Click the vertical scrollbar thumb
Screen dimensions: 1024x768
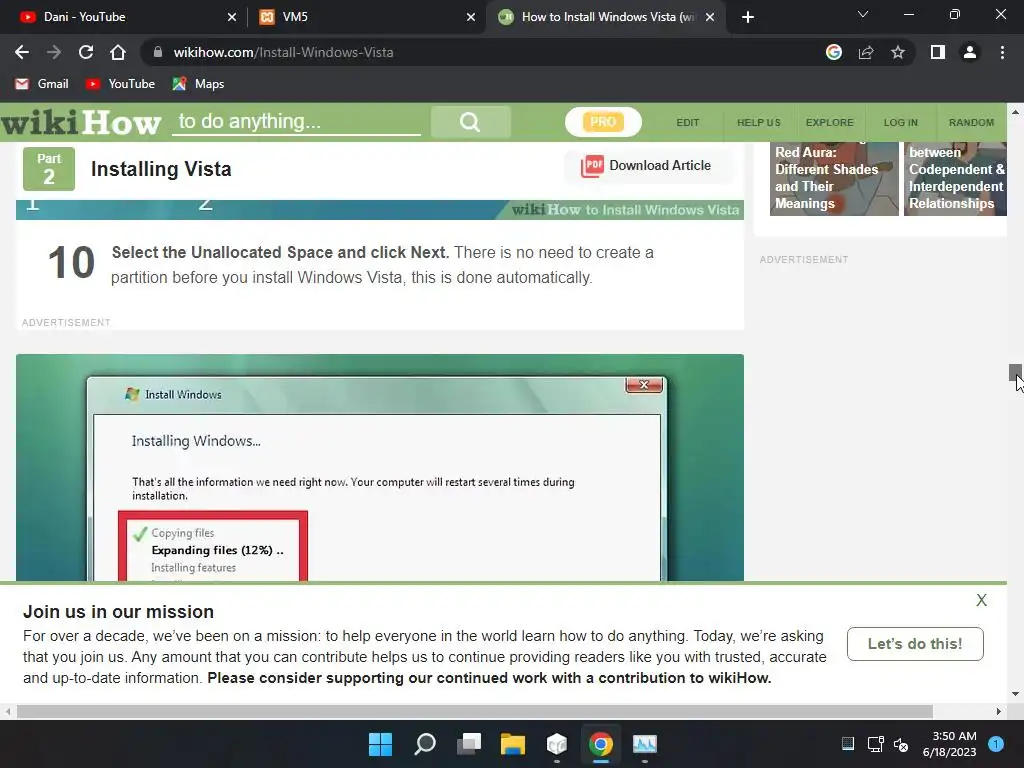1015,373
